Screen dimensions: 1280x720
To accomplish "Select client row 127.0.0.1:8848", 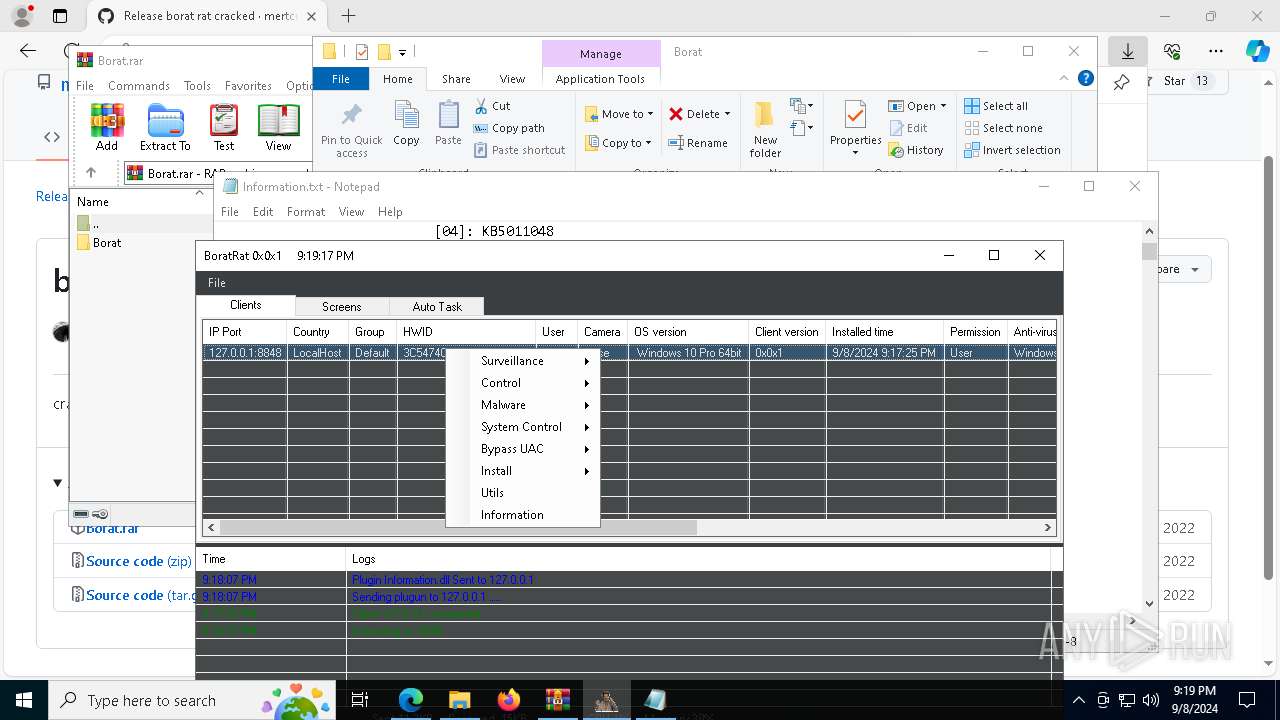I will tap(629, 353).
